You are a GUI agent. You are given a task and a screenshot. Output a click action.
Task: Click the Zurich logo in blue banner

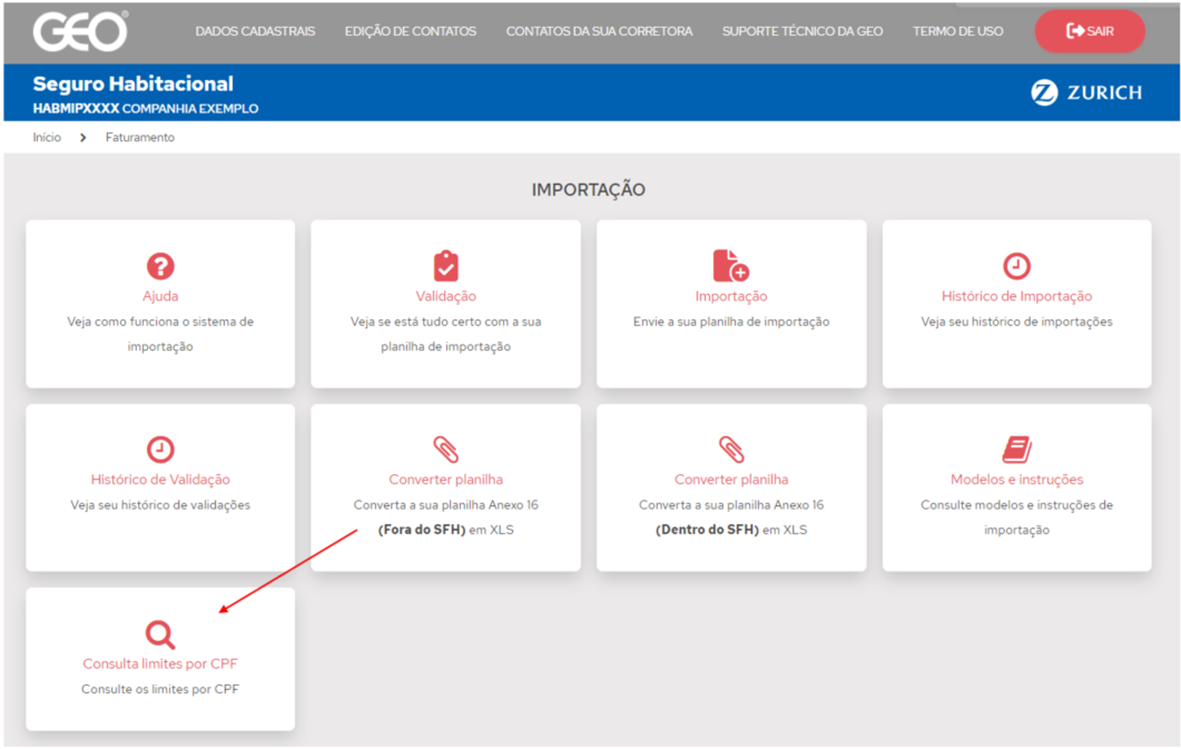click(x=1086, y=93)
